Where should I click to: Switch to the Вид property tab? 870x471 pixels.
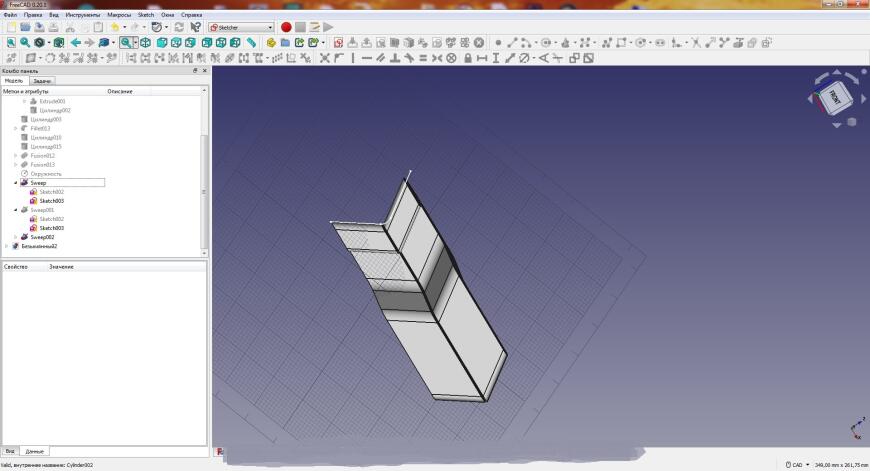(10, 451)
